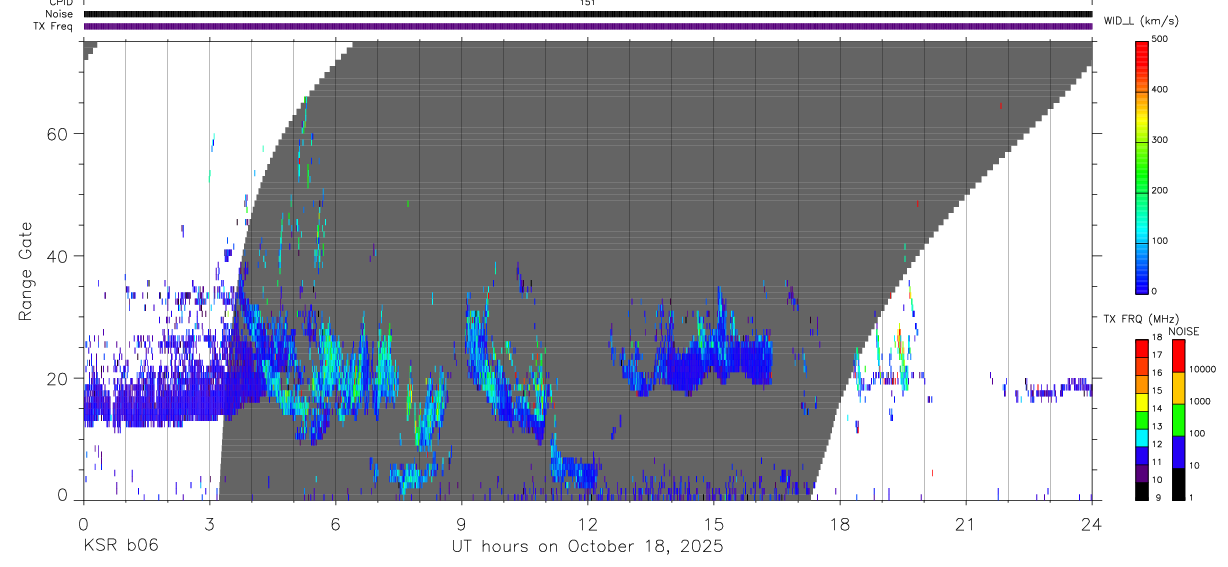Click the yellow 1000–10000 swatch in NOISE legend
This screenshot has width=1228, height=567.
pyautogui.click(x=1178, y=386)
